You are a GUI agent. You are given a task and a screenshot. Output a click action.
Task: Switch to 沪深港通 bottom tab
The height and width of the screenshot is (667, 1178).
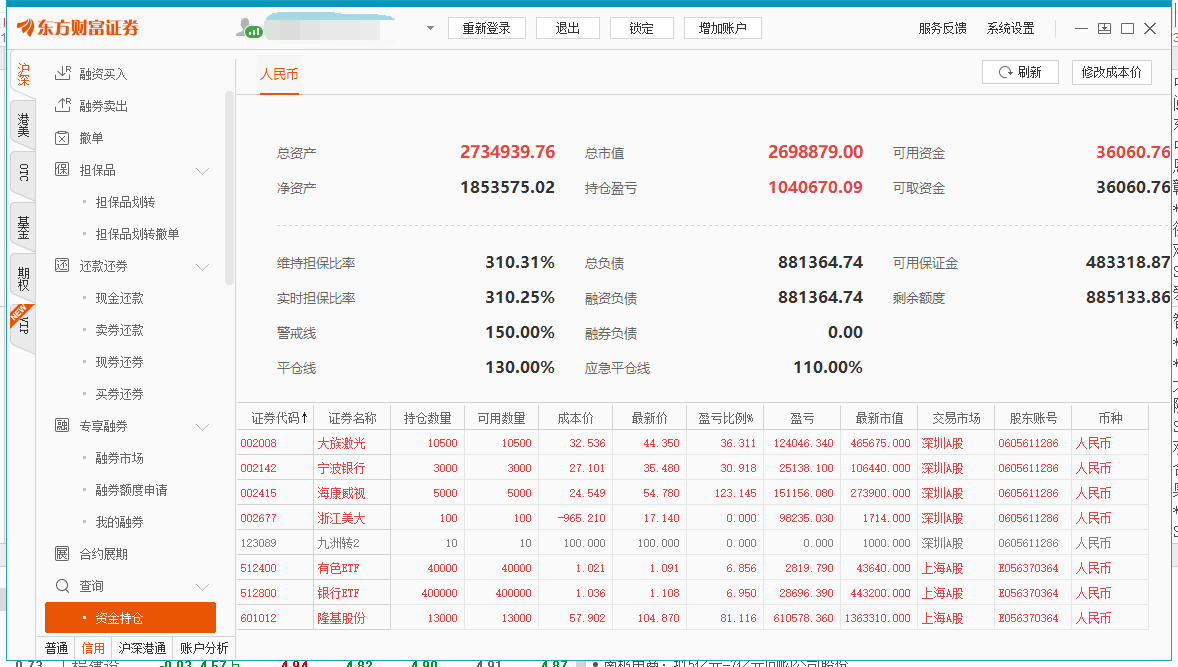click(142, 647)
